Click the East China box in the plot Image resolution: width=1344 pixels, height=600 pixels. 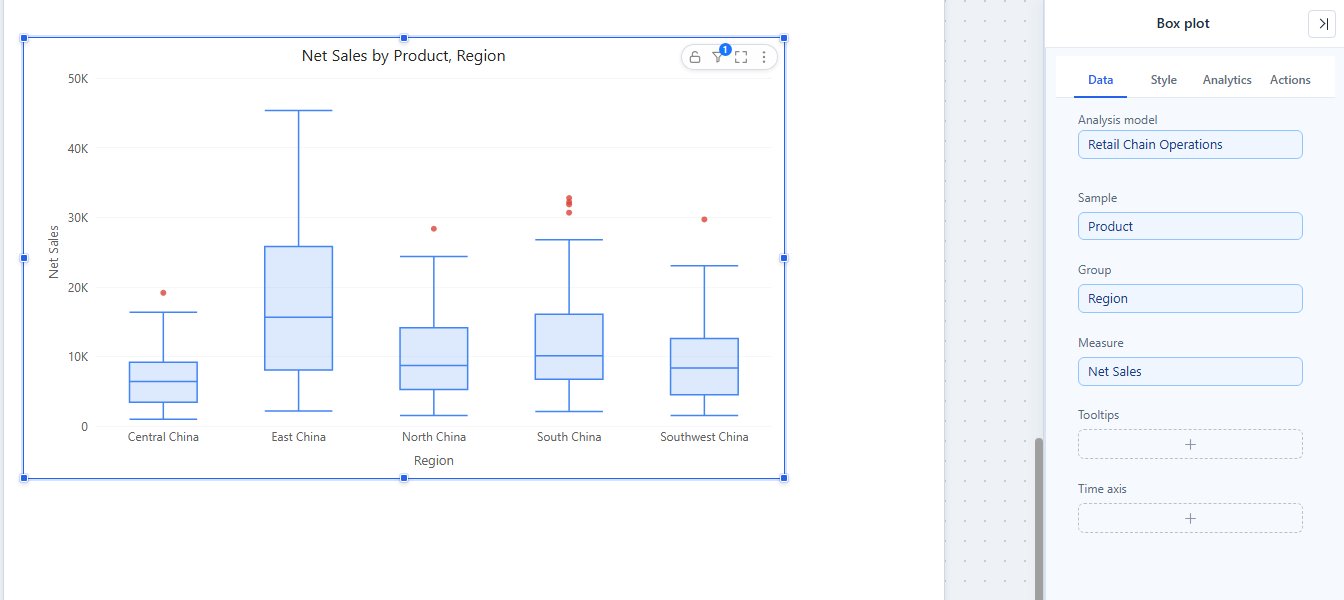[x=298, y=308]
